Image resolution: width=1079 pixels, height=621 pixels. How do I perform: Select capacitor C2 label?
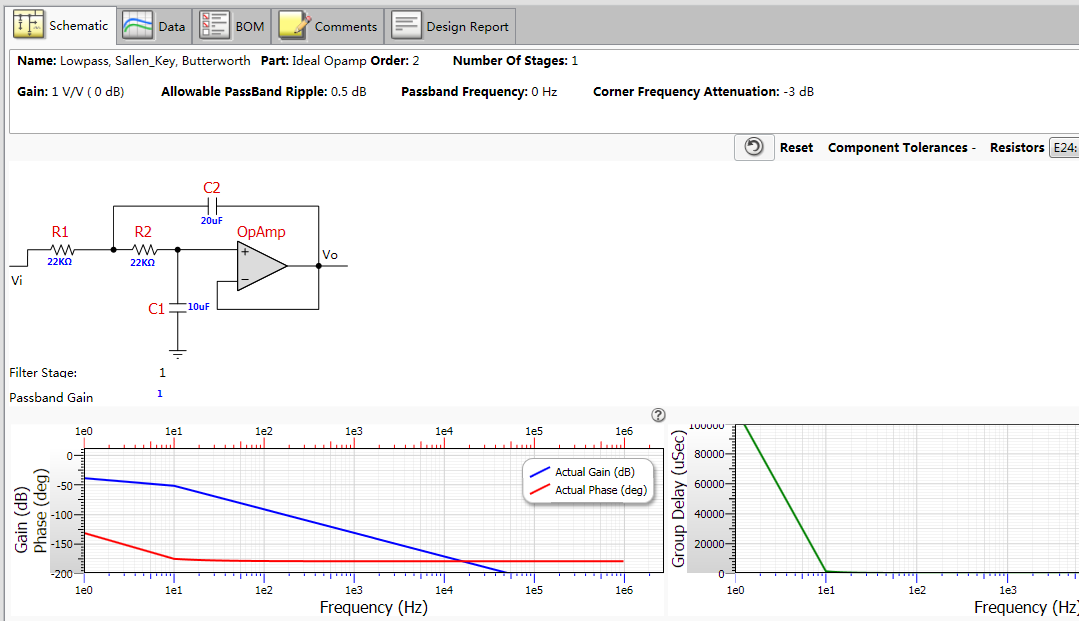(x=211, y=187)
